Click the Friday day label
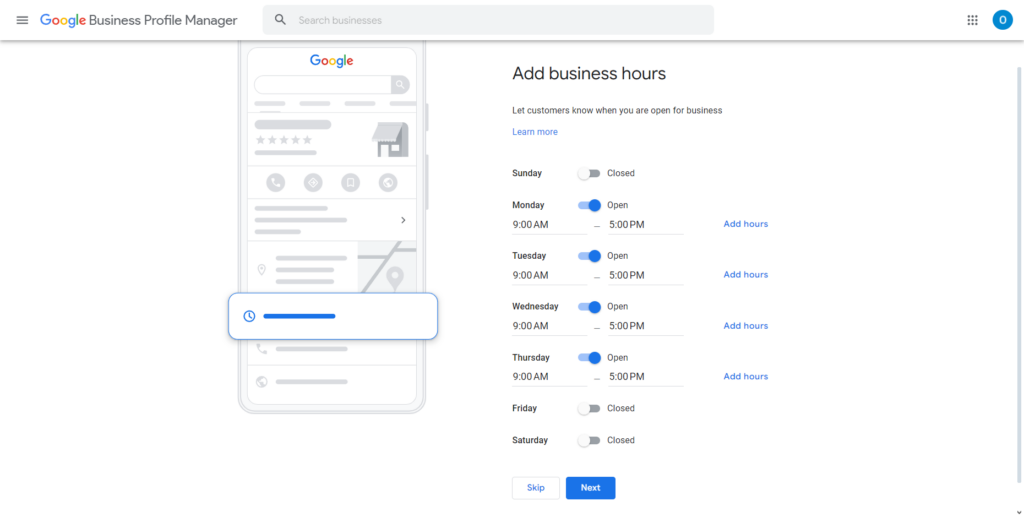The image size is (1024, 517). coord(524,409)
